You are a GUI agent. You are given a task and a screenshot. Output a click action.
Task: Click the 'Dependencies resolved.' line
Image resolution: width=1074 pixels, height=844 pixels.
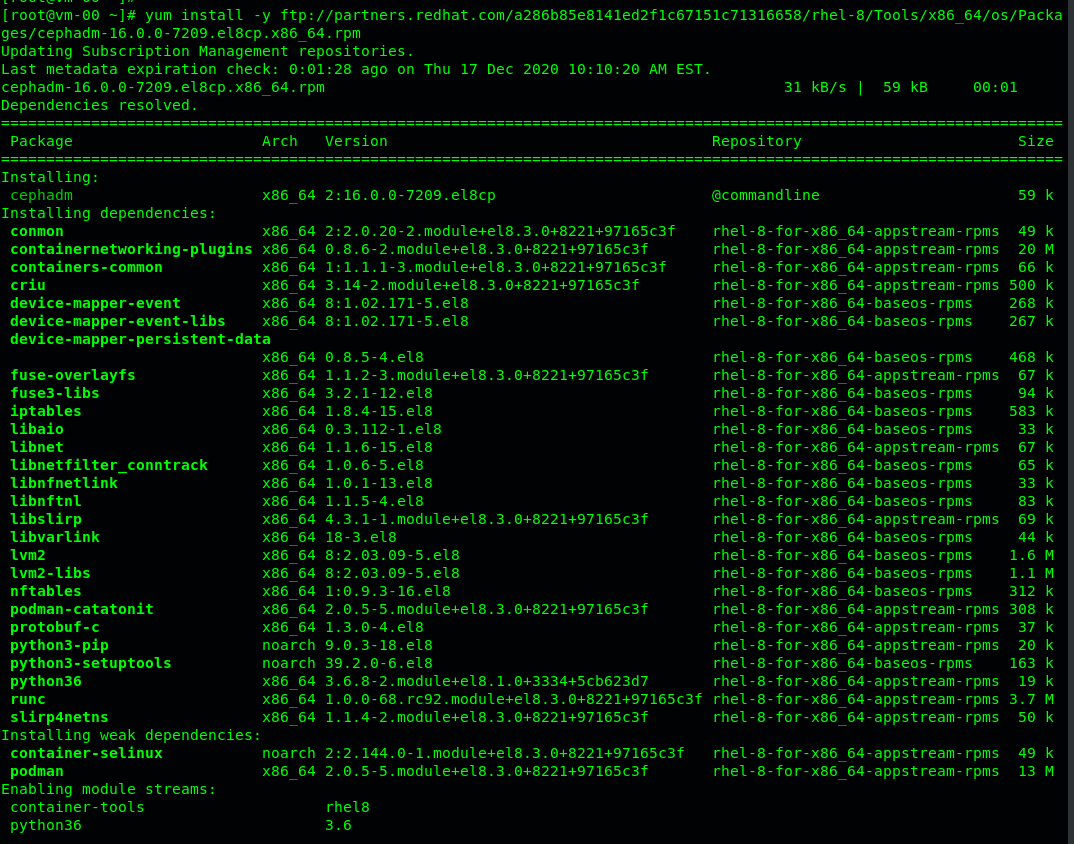pyautogui.click(x=99, y=106)
